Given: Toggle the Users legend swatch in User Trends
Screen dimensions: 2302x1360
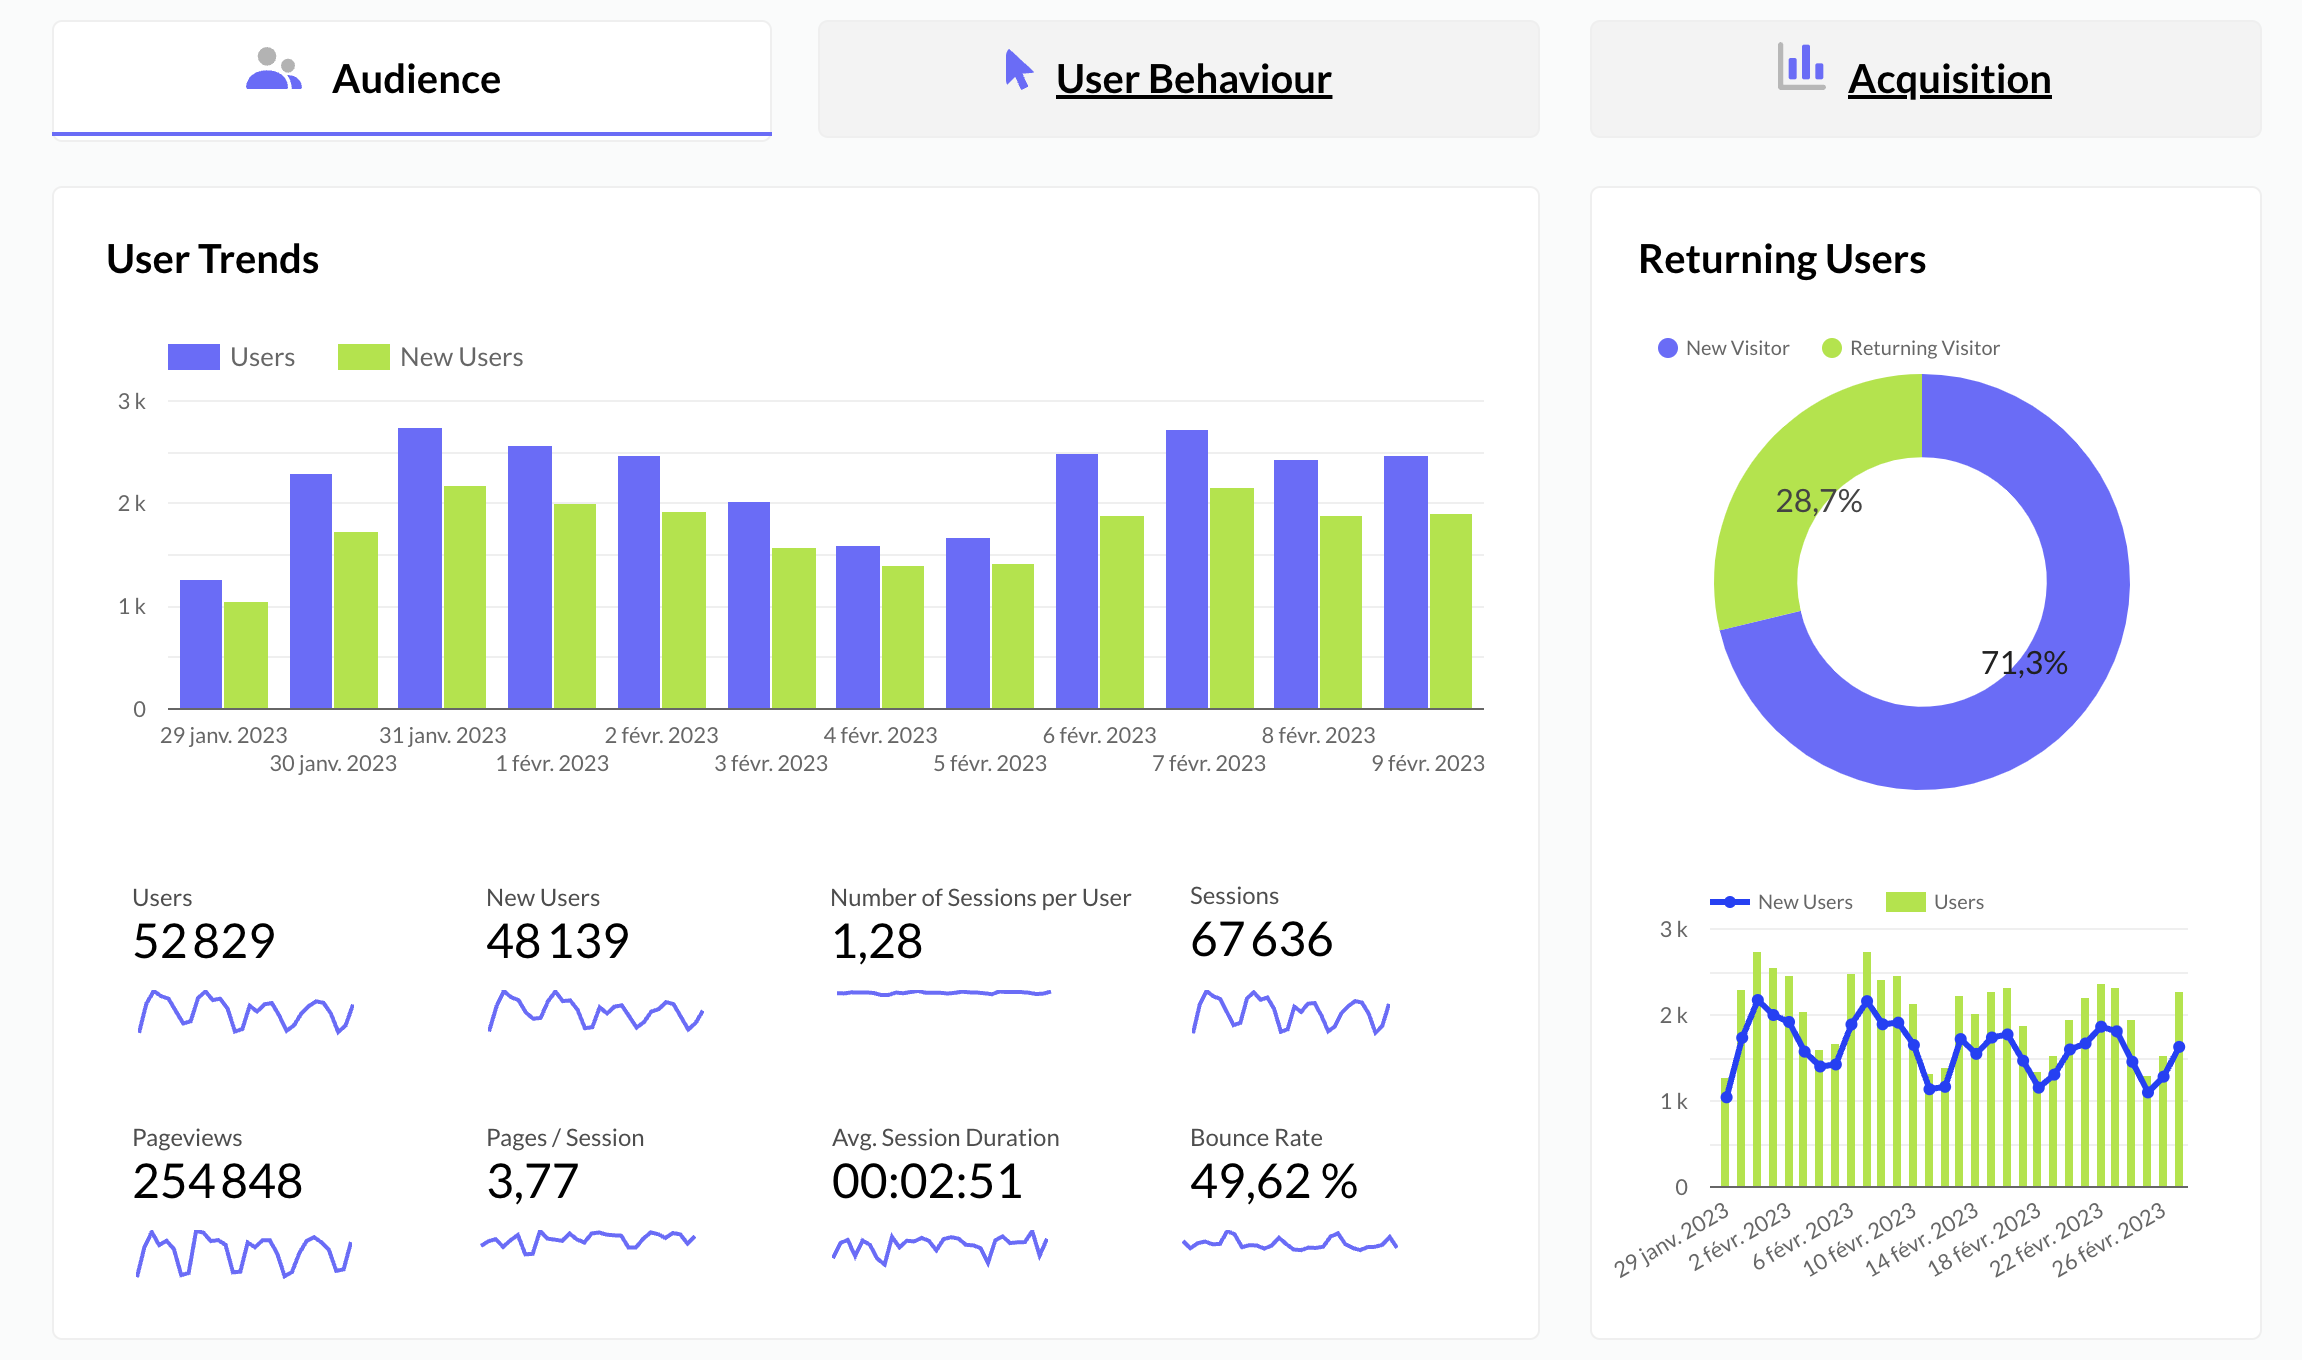Looking at the screenshot, I should click(x=194, y=357).
